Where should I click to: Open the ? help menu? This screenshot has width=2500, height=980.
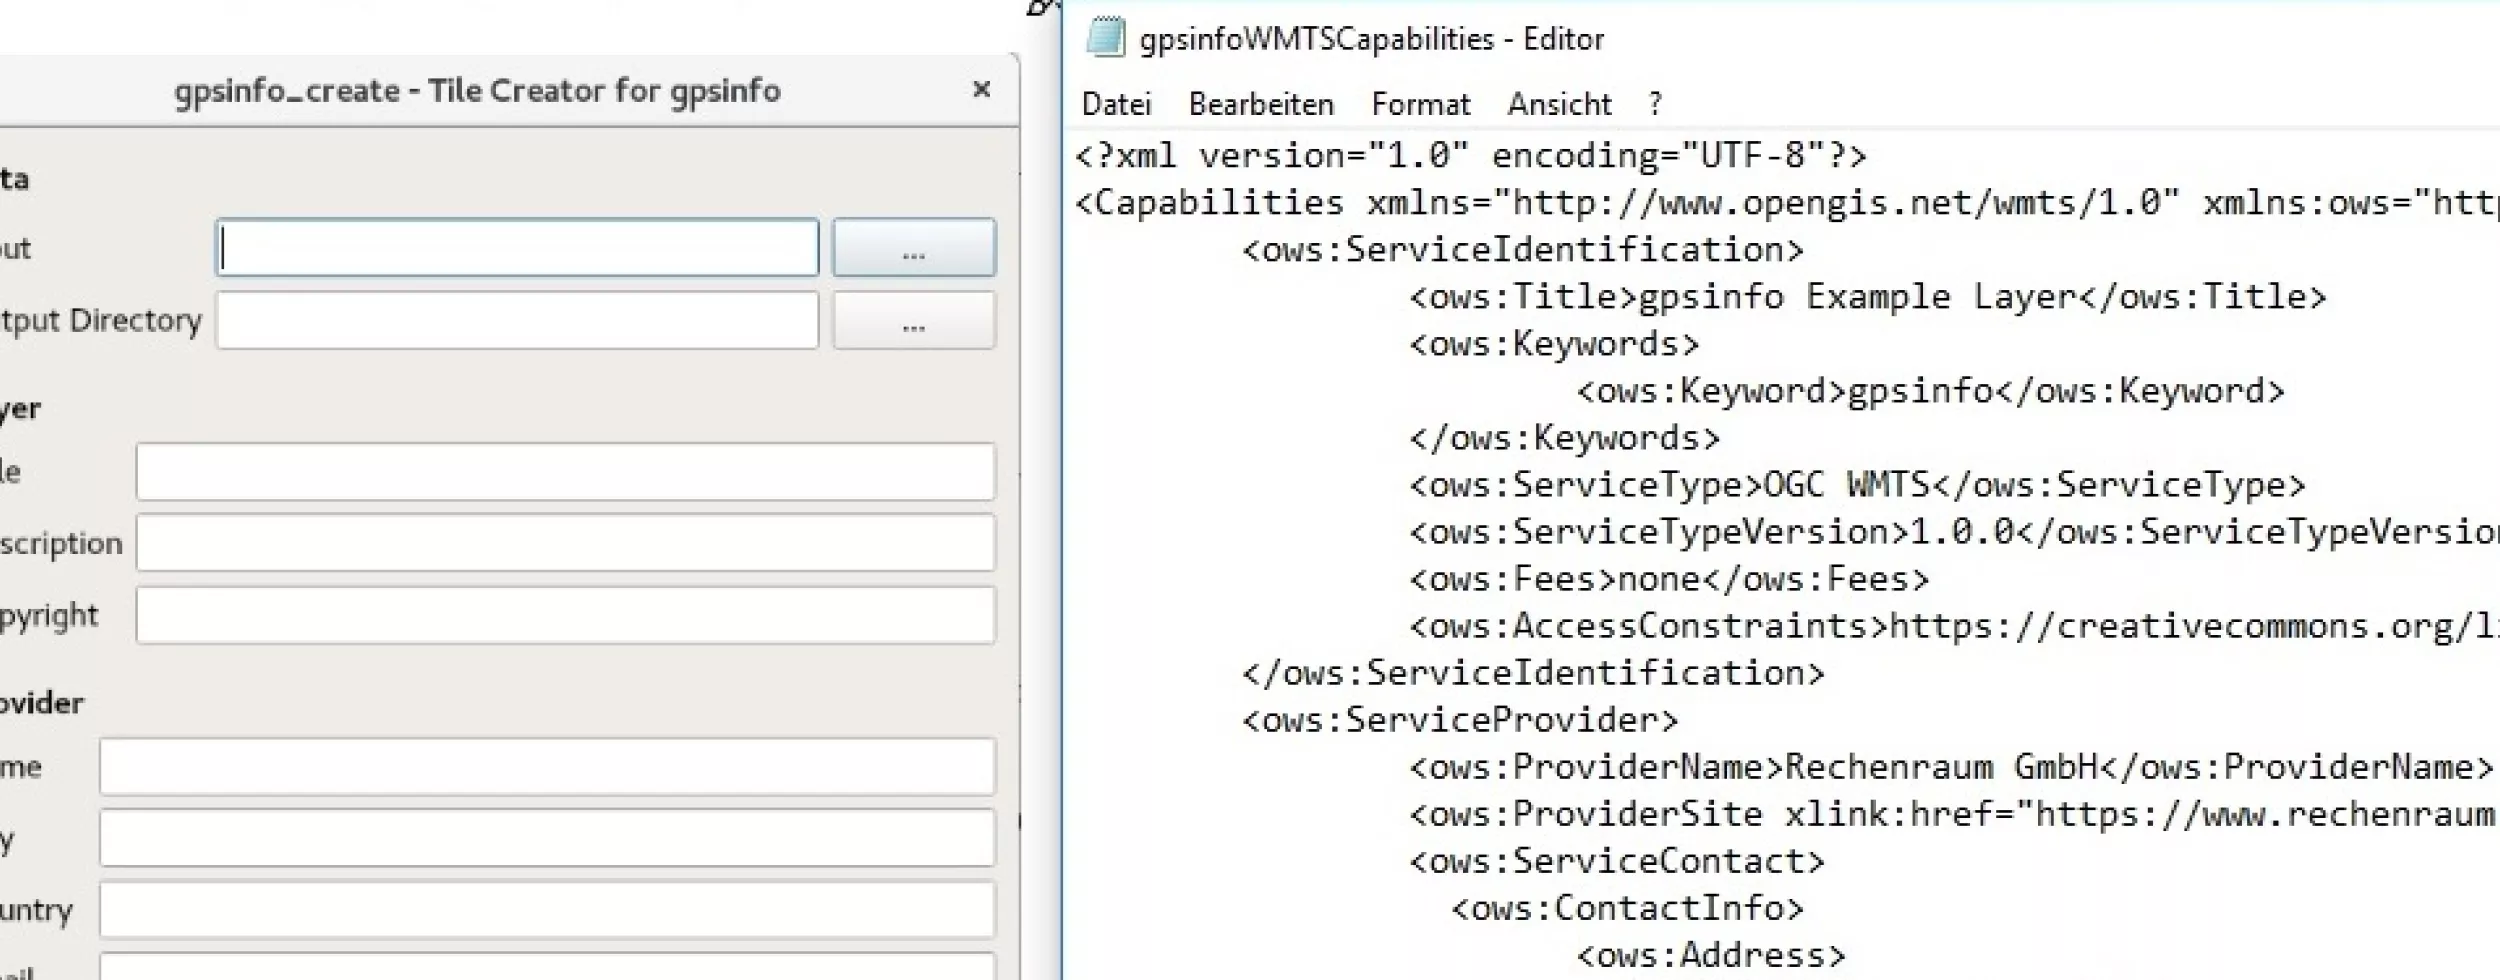tap(1655, 104)
